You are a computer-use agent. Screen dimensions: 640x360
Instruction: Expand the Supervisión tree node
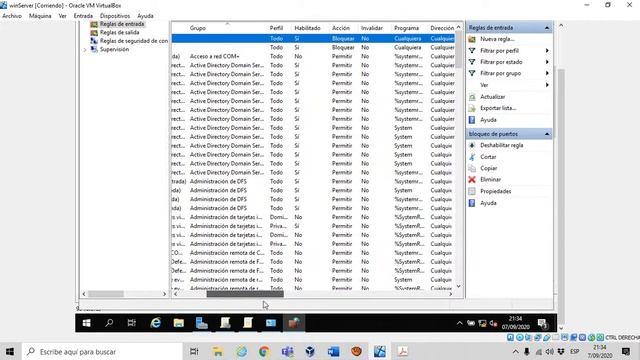click(85, 50)
